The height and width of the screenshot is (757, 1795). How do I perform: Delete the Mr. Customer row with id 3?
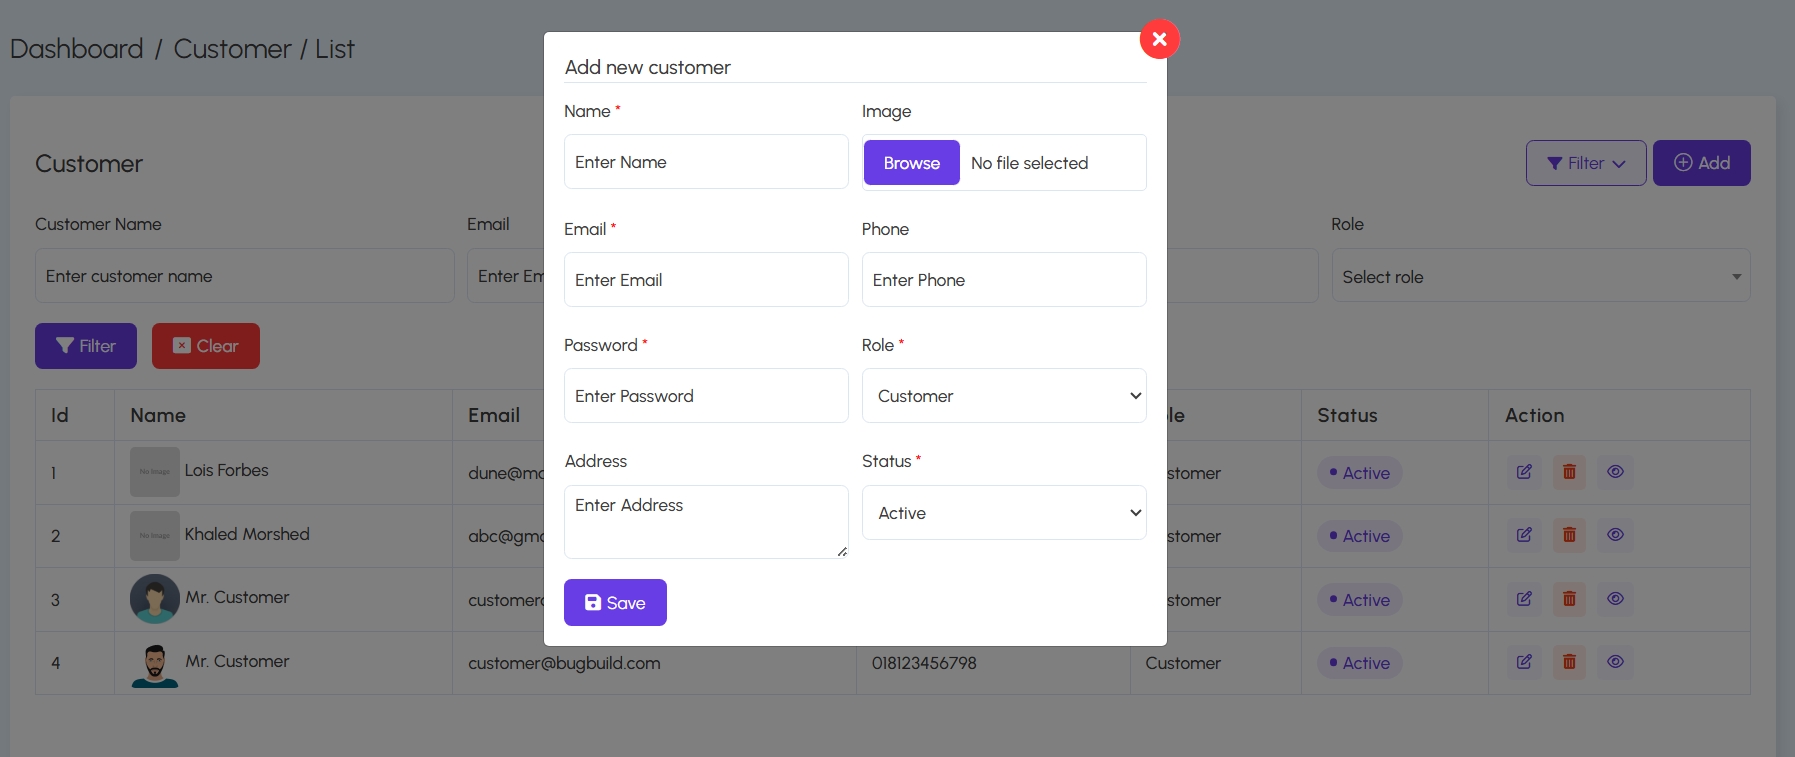click(1569, 599)
